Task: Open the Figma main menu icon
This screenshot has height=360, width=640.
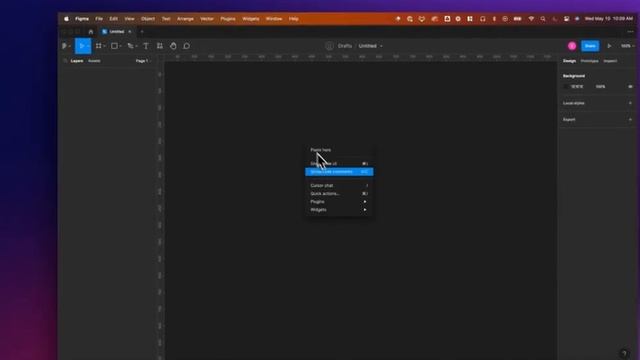Action: click(x=64, y=46)
